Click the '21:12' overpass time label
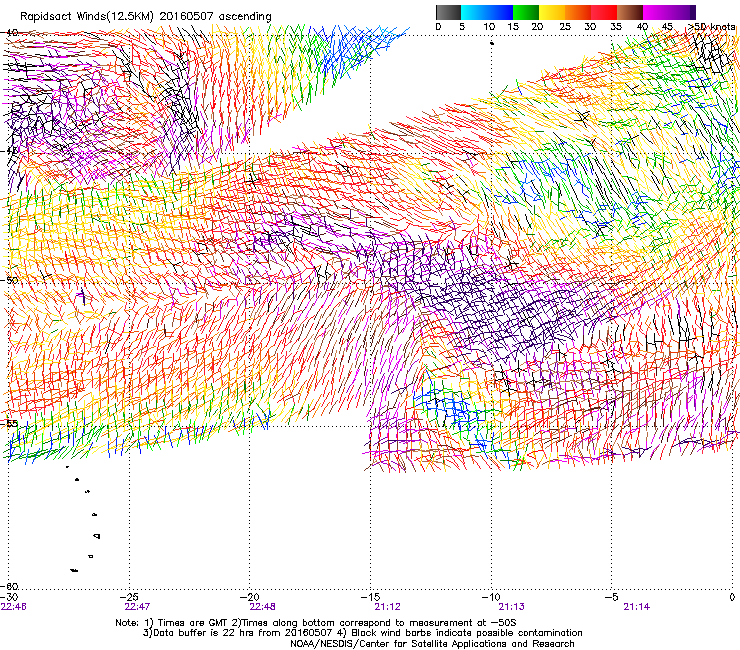Viewport: 740px width, 650px height. (387, 607)
